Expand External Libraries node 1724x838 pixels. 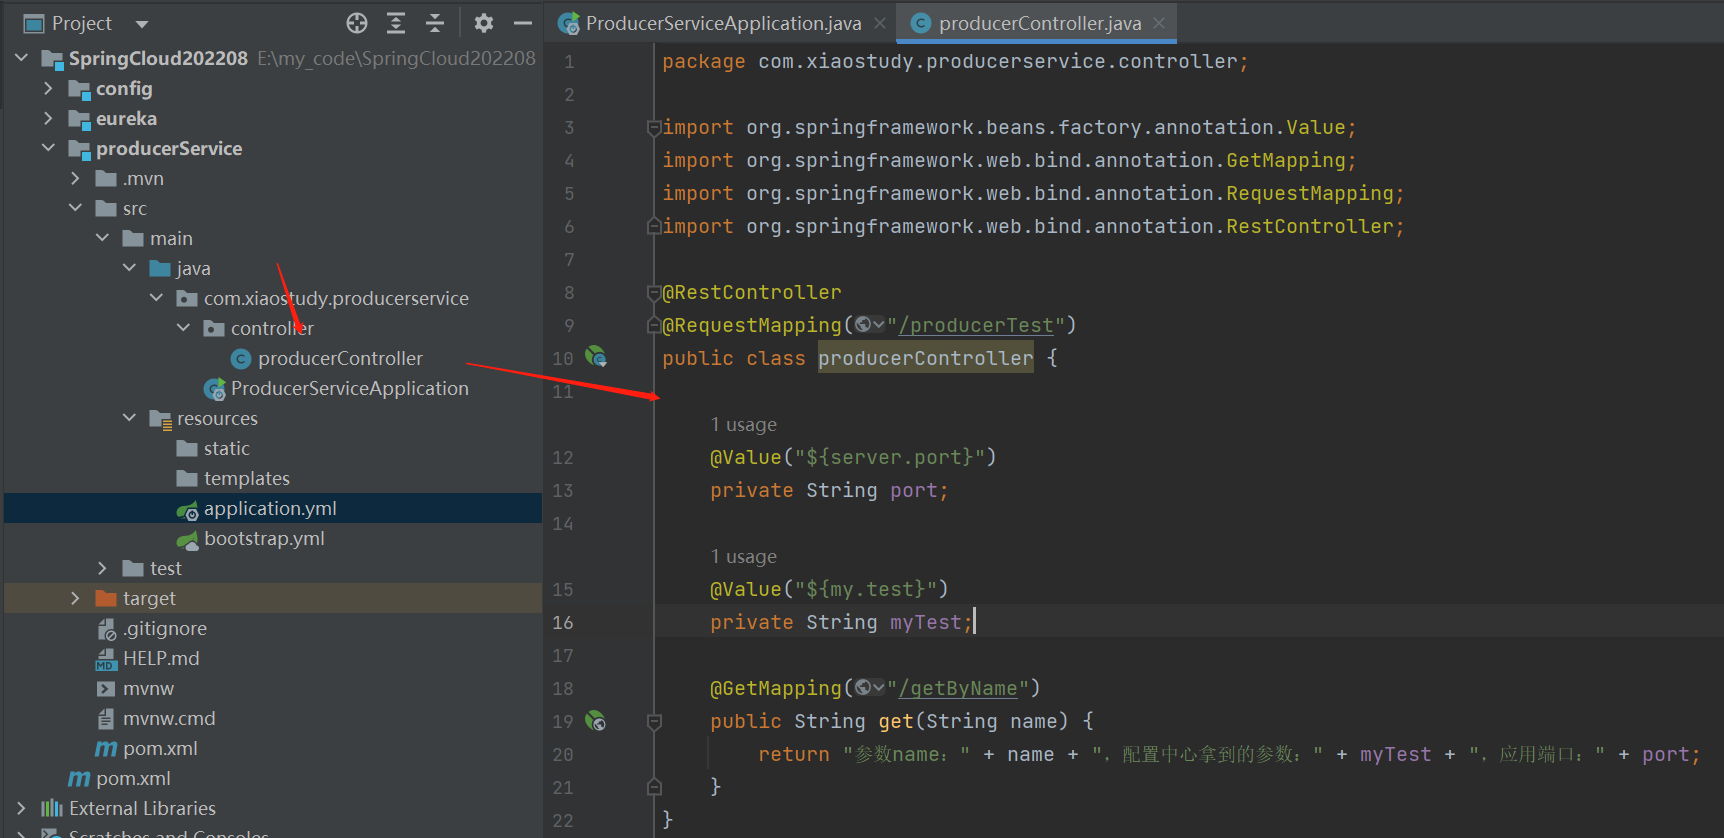coord(21,808)
